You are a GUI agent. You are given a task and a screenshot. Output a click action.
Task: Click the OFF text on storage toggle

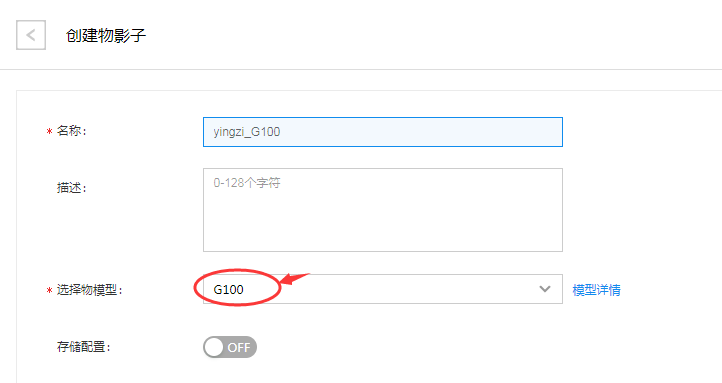(239, 348)
